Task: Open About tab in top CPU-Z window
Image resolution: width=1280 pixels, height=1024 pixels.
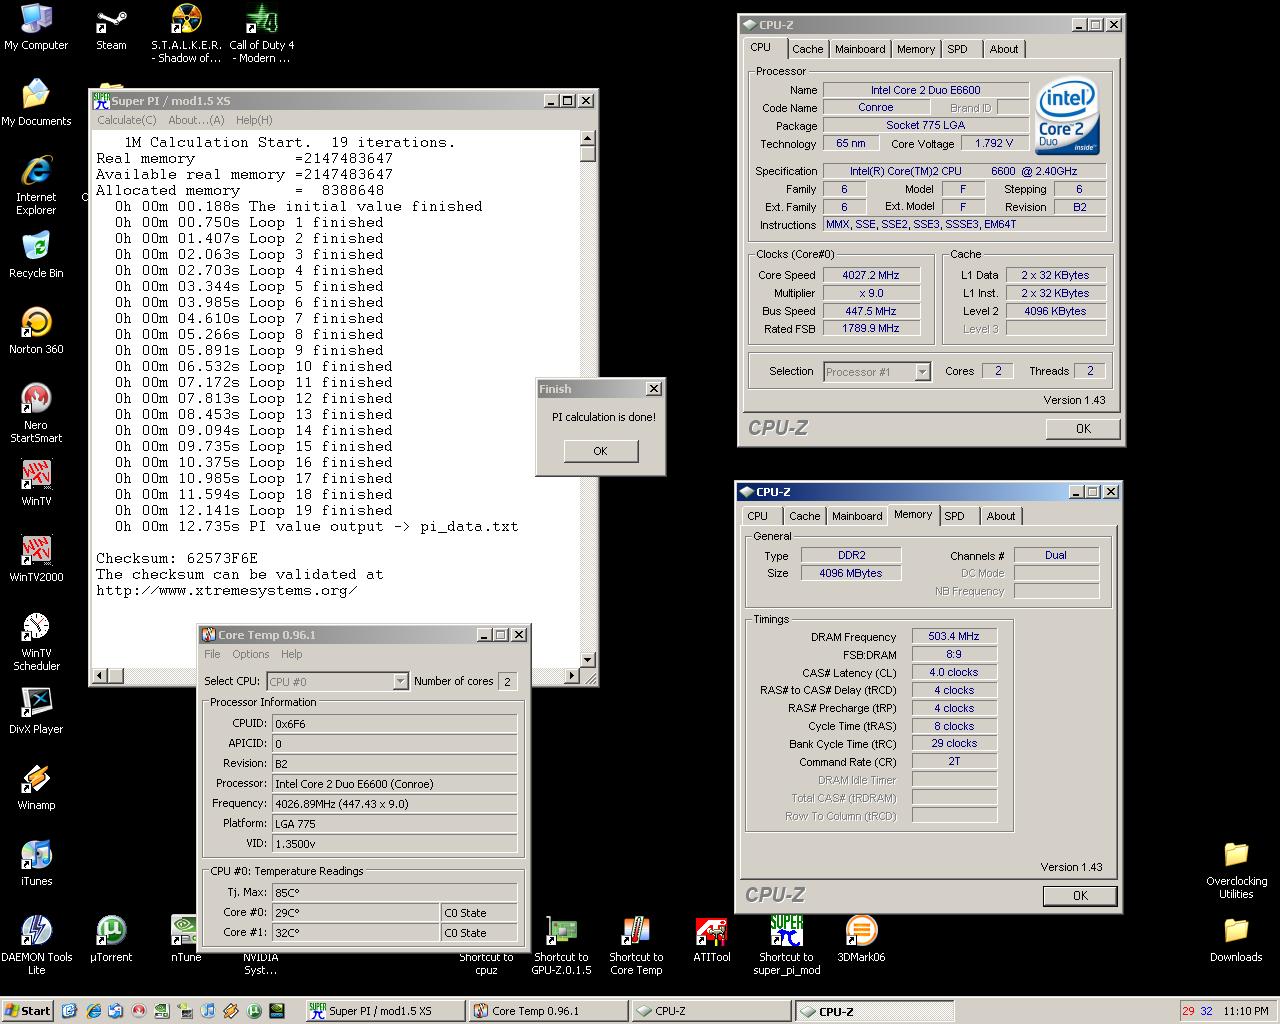Action: [x=1004, y=49]
